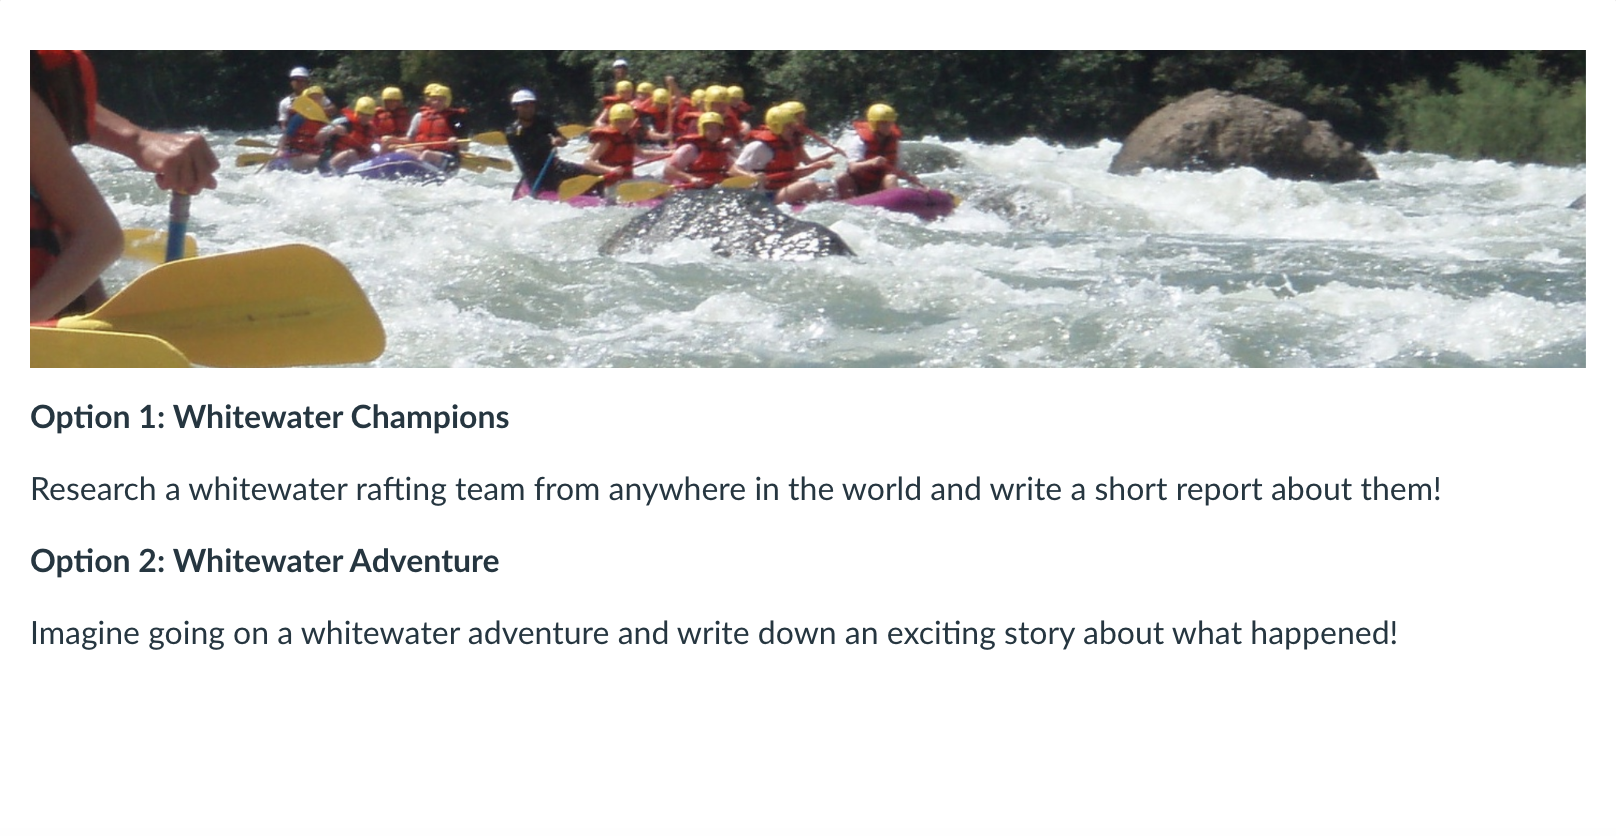Click the 'Imagine going on a whitewater adventure' paragraph
Image resolution: width=1616 pixels, height=836 pixels.
coord(713,633)
